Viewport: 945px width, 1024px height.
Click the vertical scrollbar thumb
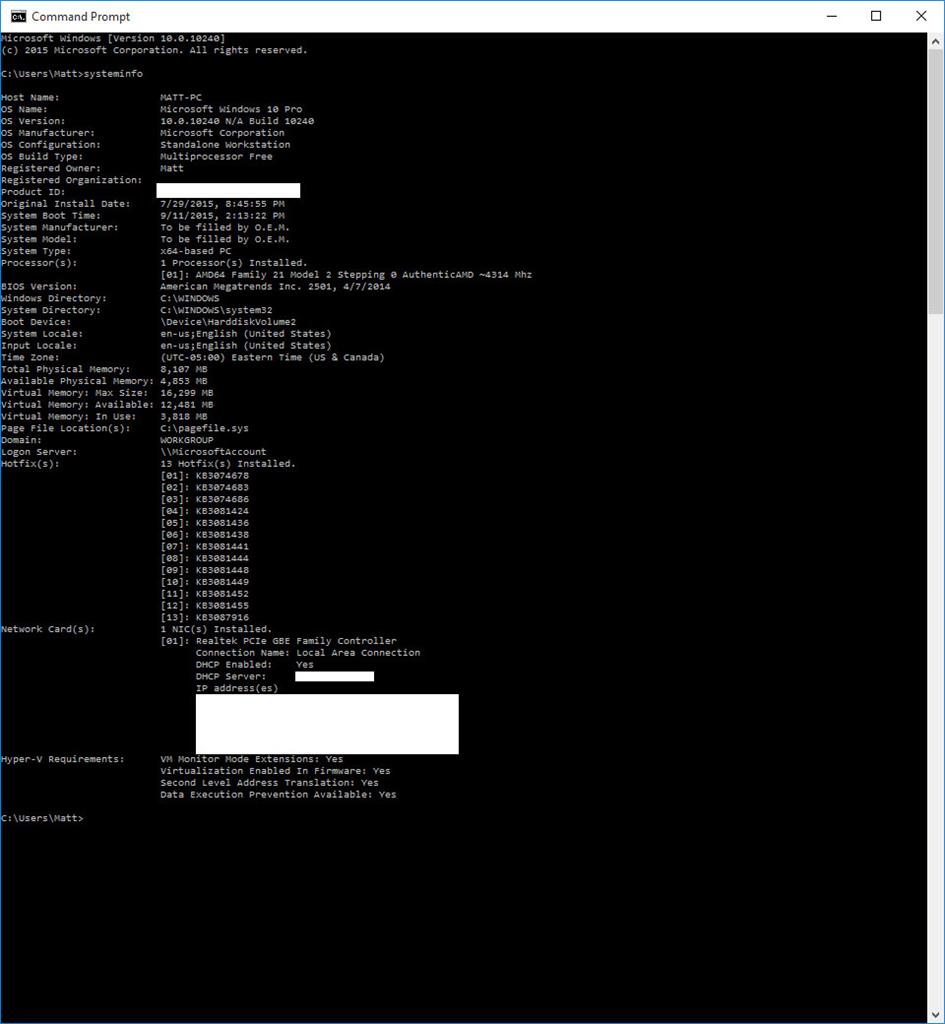point(935,182)
